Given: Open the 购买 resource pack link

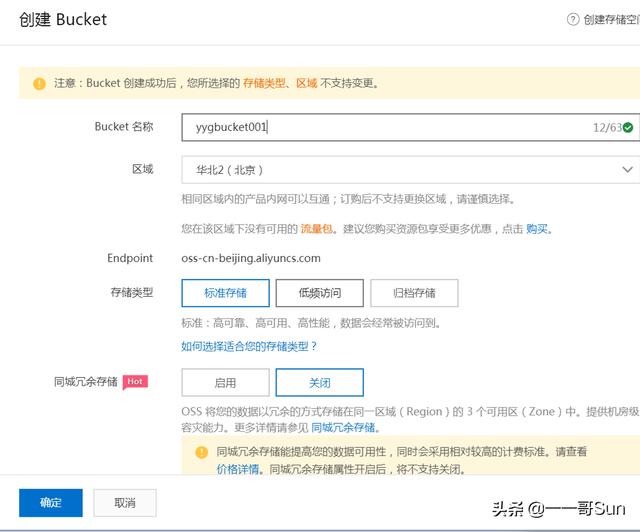Looking at the screenshot, I should tap(537, 229).
